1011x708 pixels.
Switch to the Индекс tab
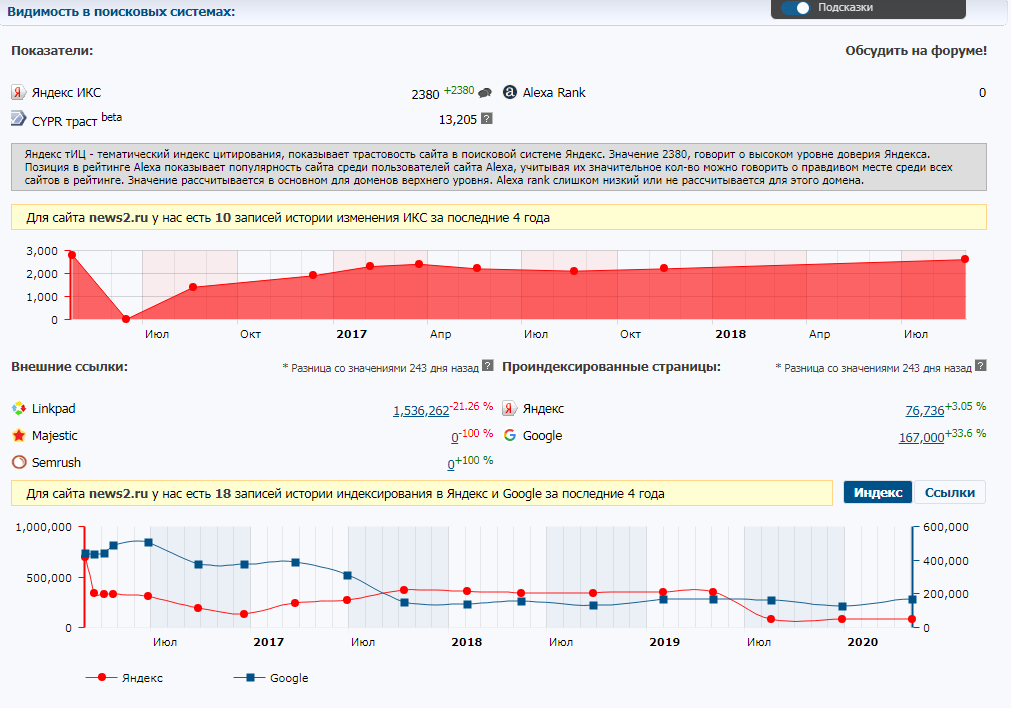click(x=878, y=493)
